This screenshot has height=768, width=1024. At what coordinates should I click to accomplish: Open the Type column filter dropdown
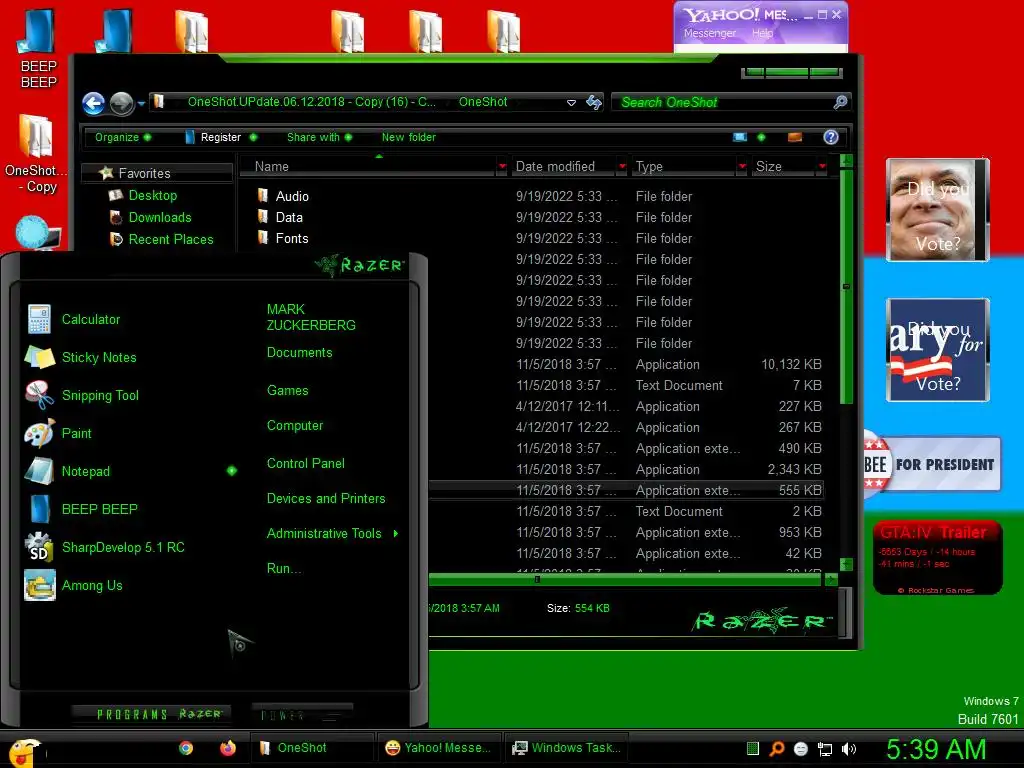(x=742, y=167)
